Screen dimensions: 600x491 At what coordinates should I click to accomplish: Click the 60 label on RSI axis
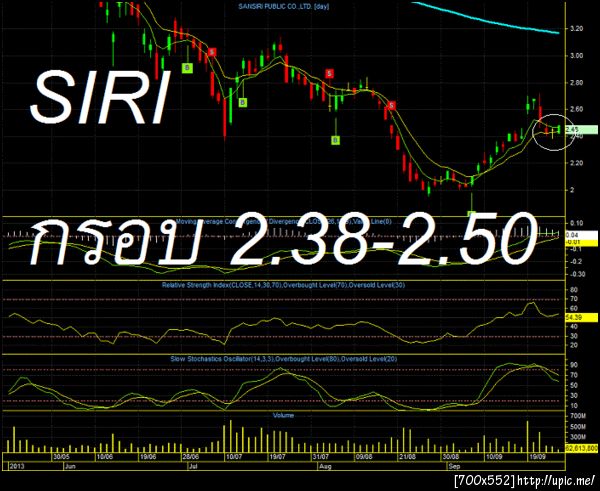[574, 308]
